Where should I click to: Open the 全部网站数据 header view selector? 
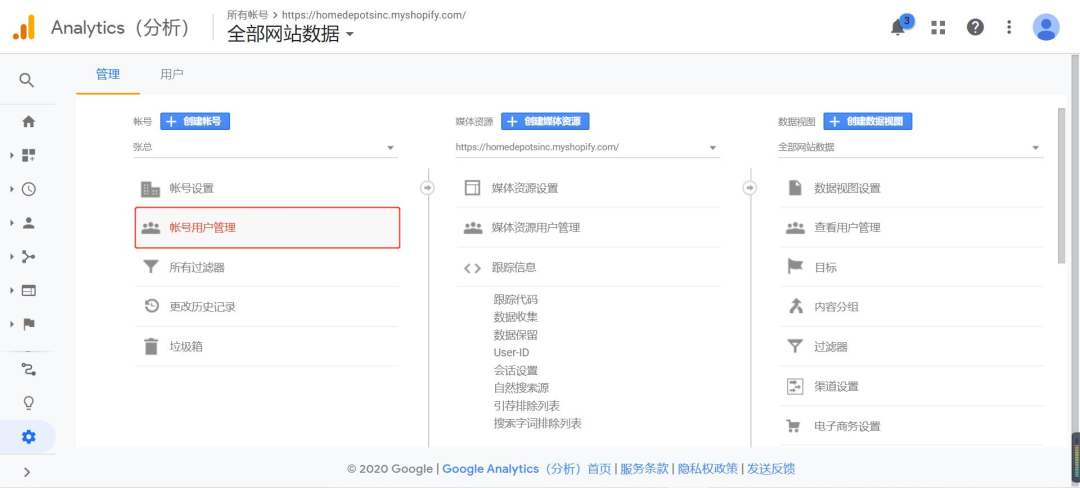point(290,34)
